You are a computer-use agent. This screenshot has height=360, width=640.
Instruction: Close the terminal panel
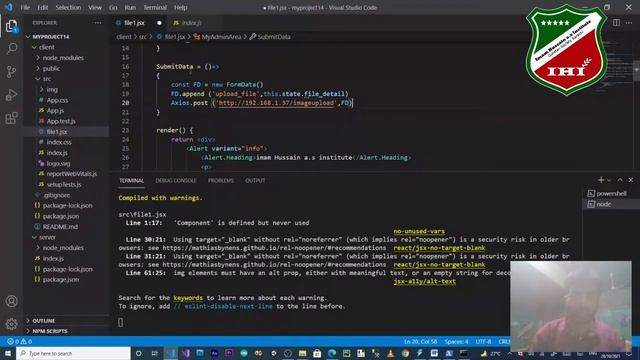631,180
